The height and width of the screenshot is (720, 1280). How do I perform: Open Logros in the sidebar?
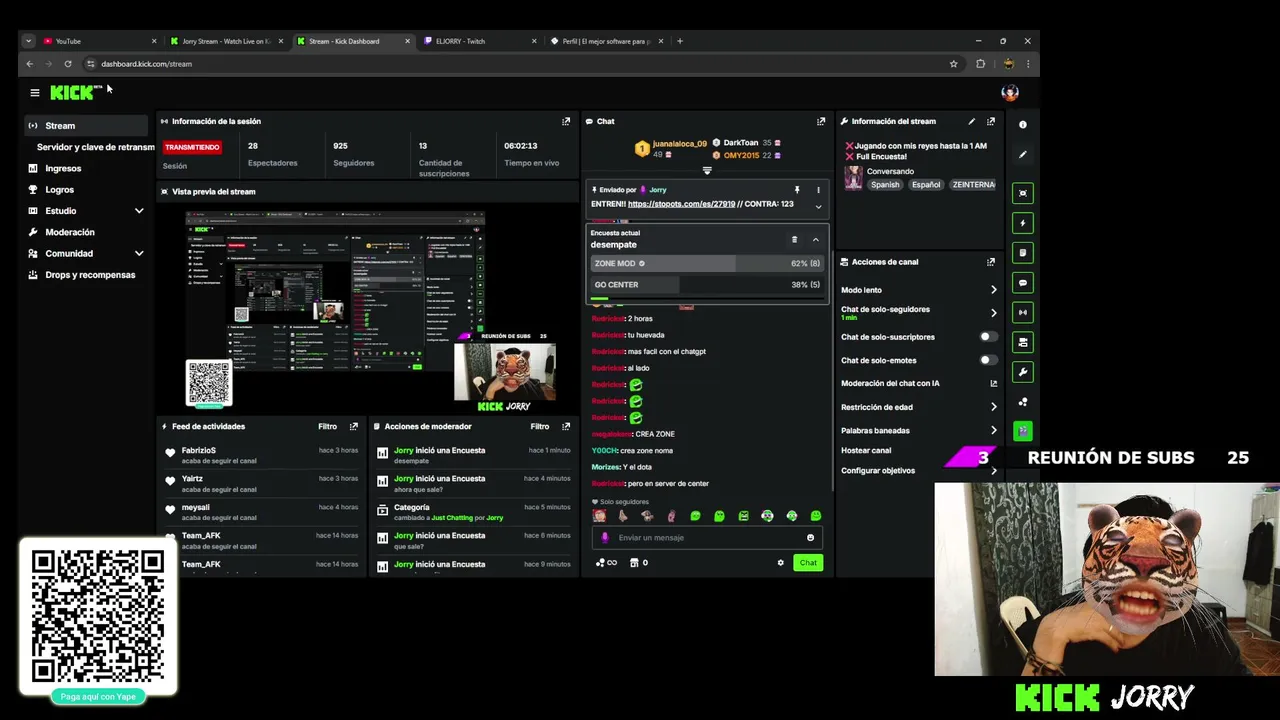click(x=59, y=190)
